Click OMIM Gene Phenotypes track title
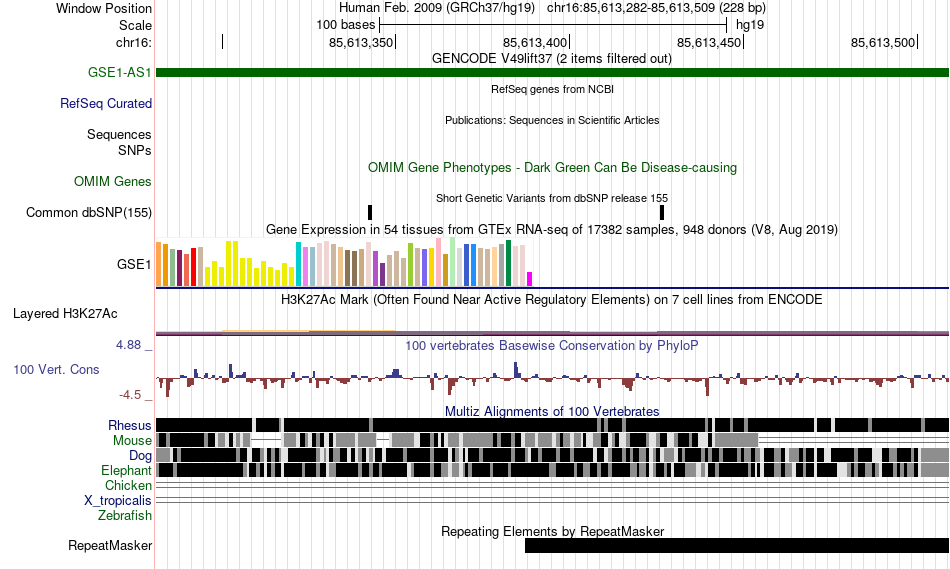Screen dimensions: 950x569 [552, 168]
